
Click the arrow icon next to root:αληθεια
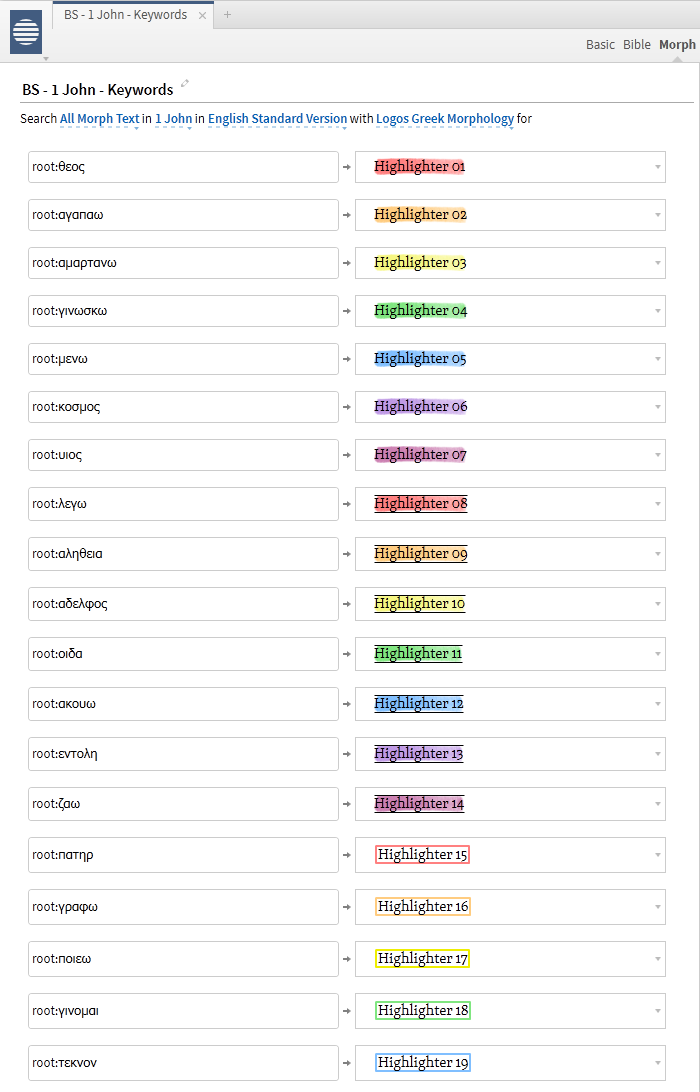click(x=347, y=554)
